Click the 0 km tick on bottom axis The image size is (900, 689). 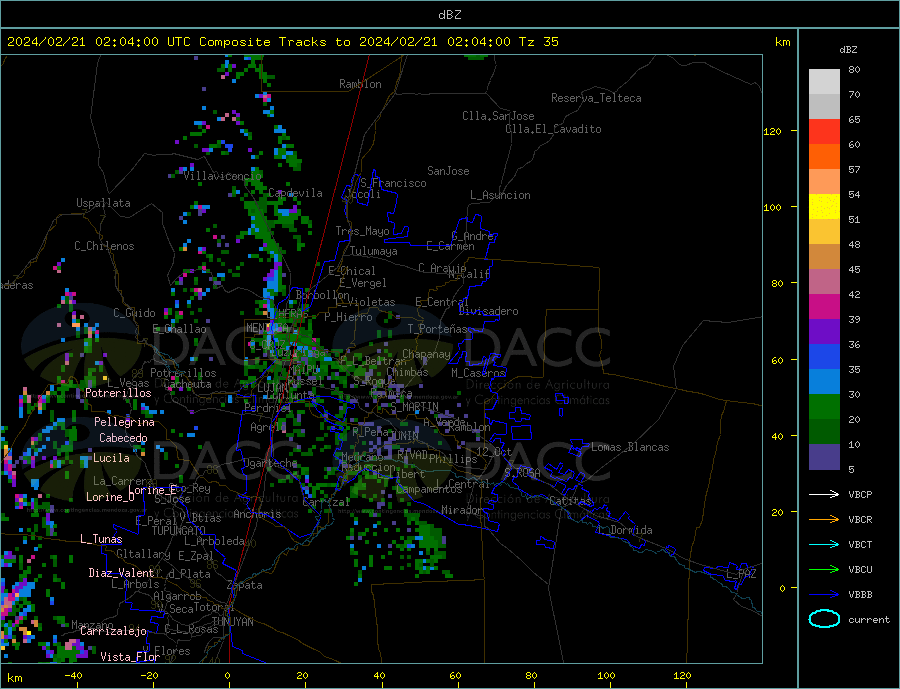click(228, 676)
